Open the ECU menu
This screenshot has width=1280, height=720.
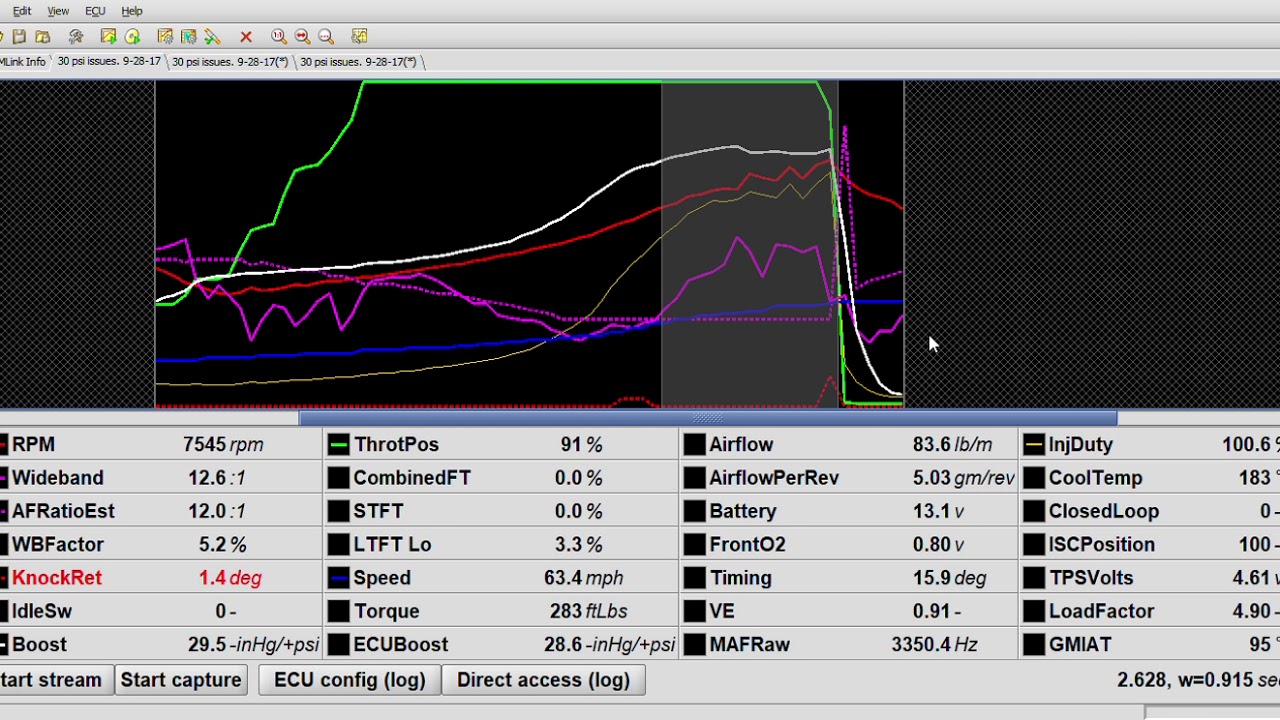coord(95,11)
